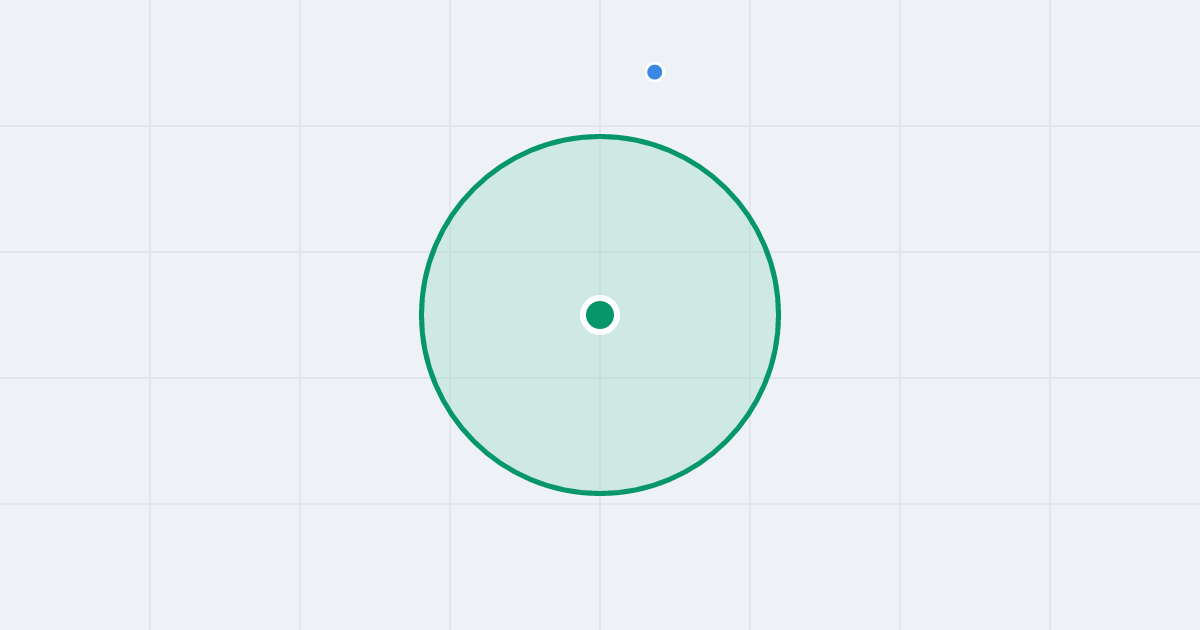The image size is (1200, 630).
Task: Click the green circle's rightmost edge
Action: [778, 315]
